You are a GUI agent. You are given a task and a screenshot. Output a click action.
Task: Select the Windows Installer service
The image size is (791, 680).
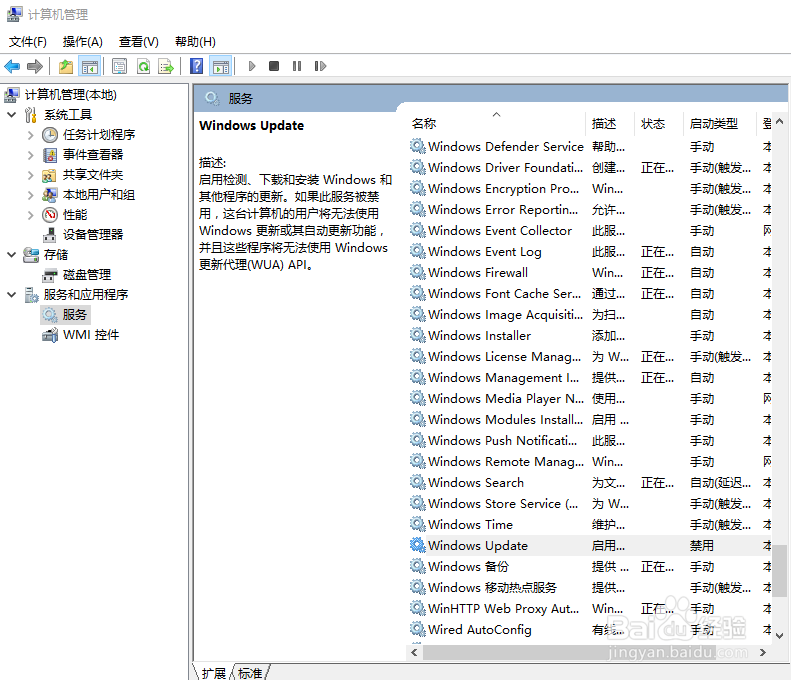point(479,335)
